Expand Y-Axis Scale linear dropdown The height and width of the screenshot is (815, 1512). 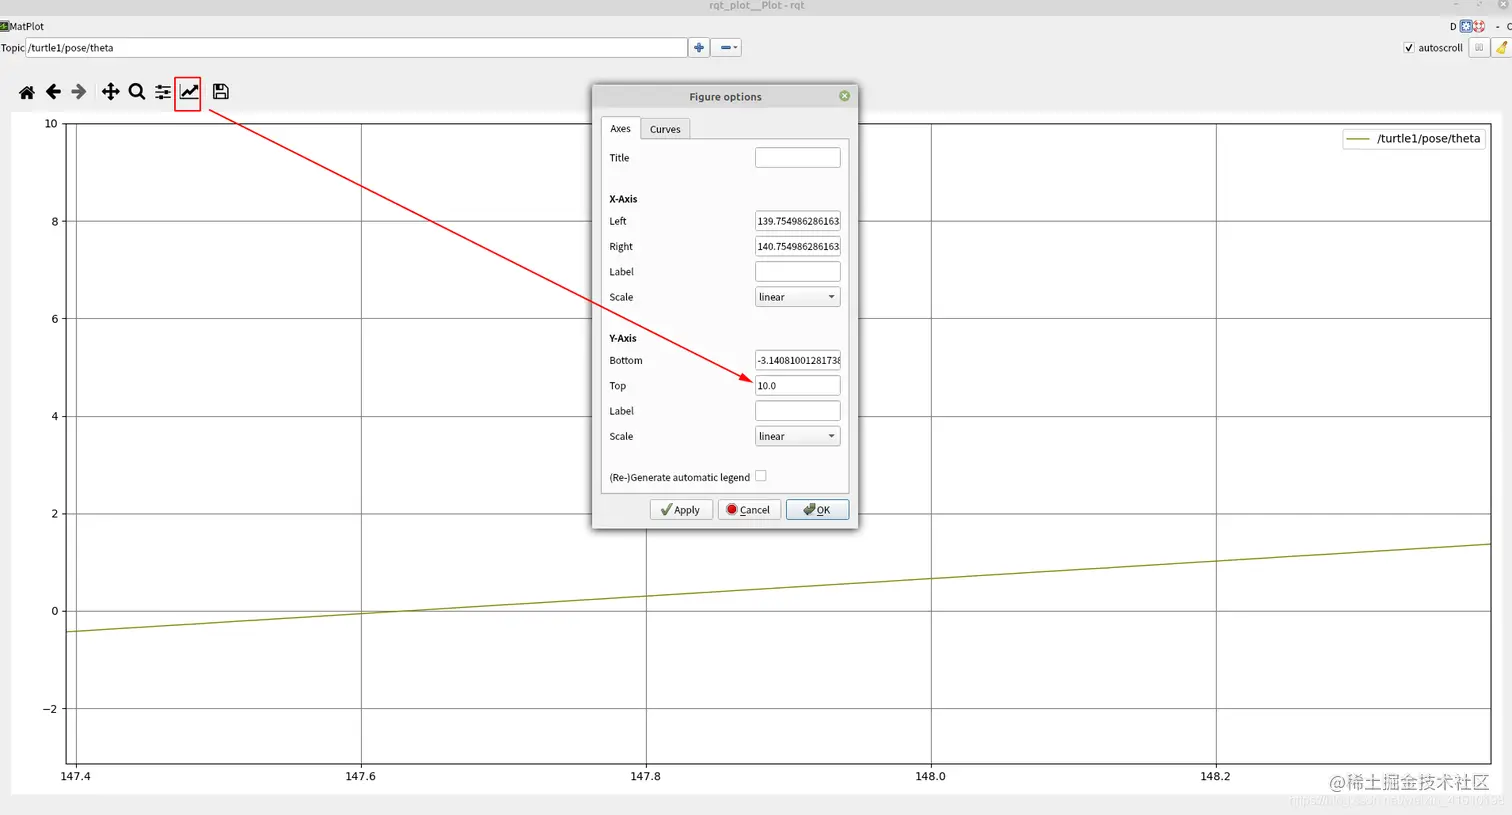797,436
